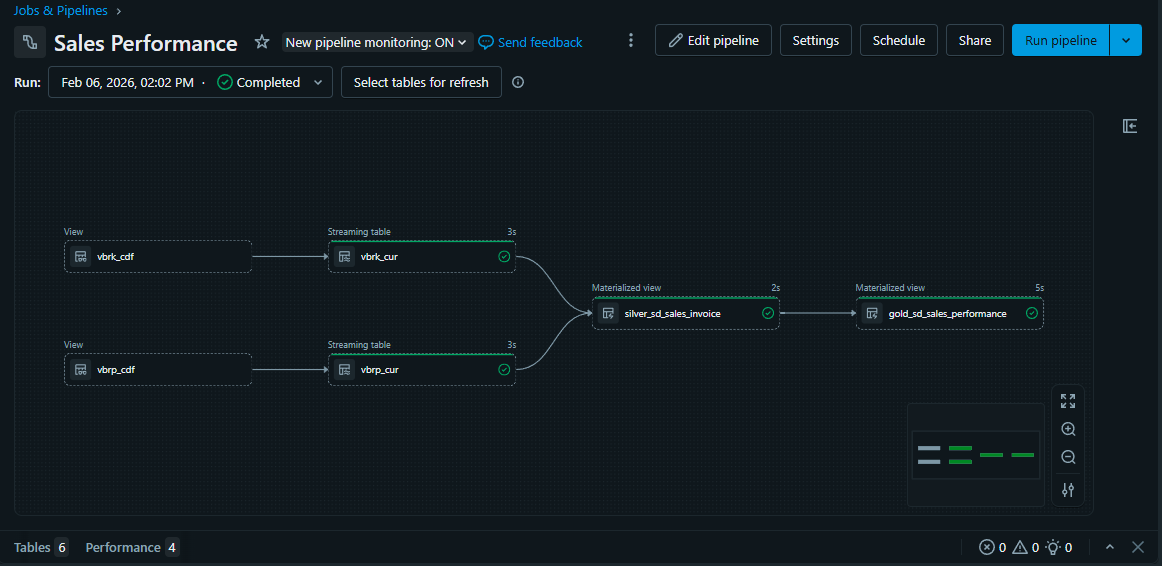Switch to the Performance tab

pyautogui.click(x=131, y=547)
